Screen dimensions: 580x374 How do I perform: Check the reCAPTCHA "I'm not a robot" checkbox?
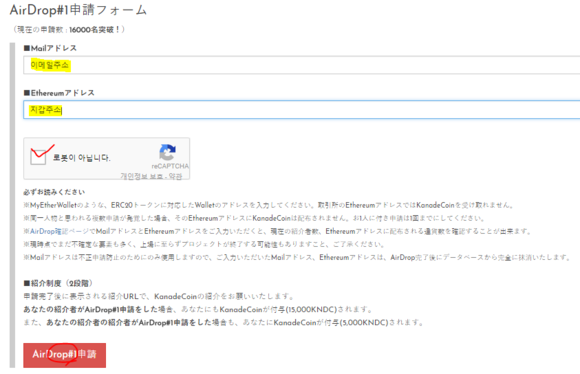pos(38,157)
